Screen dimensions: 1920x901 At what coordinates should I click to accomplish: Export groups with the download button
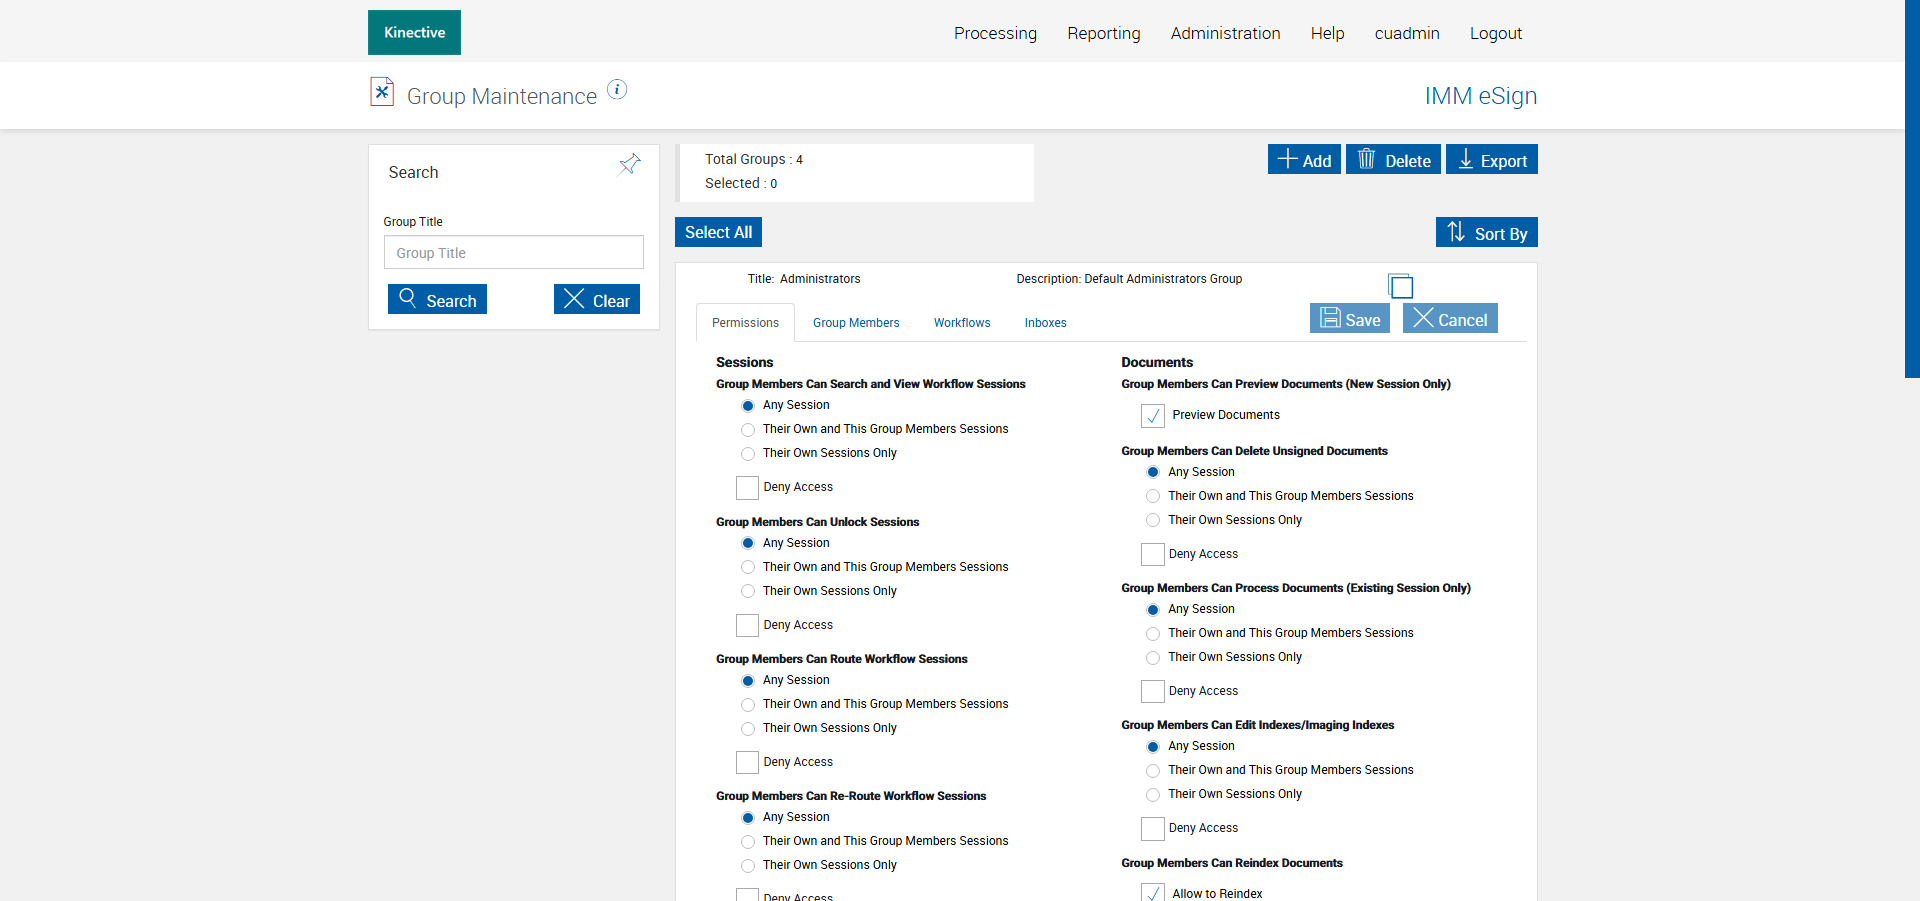[1491, 160]
